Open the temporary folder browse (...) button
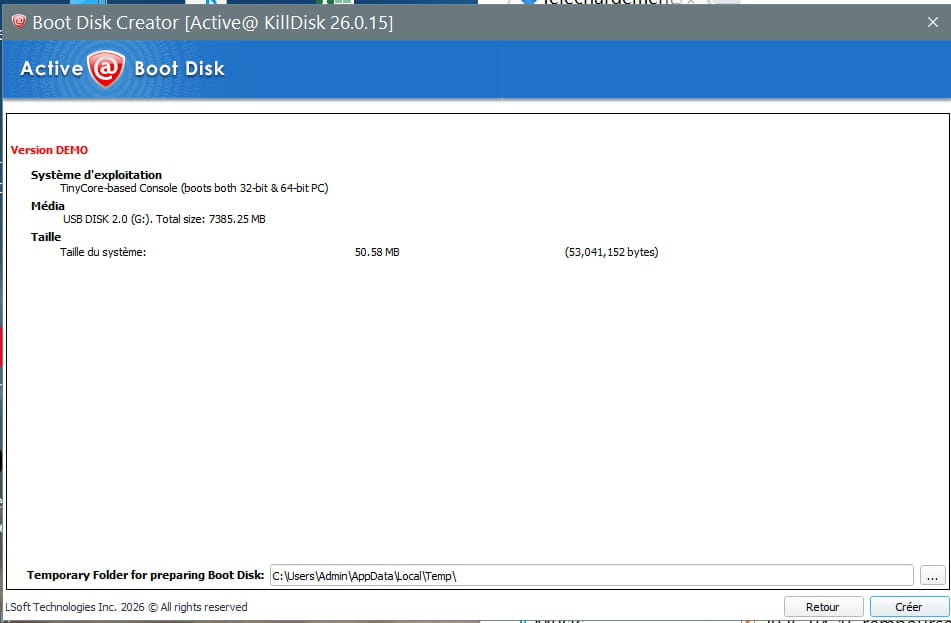The height and width of the screenshot is (623, 951). pos(932,576)
